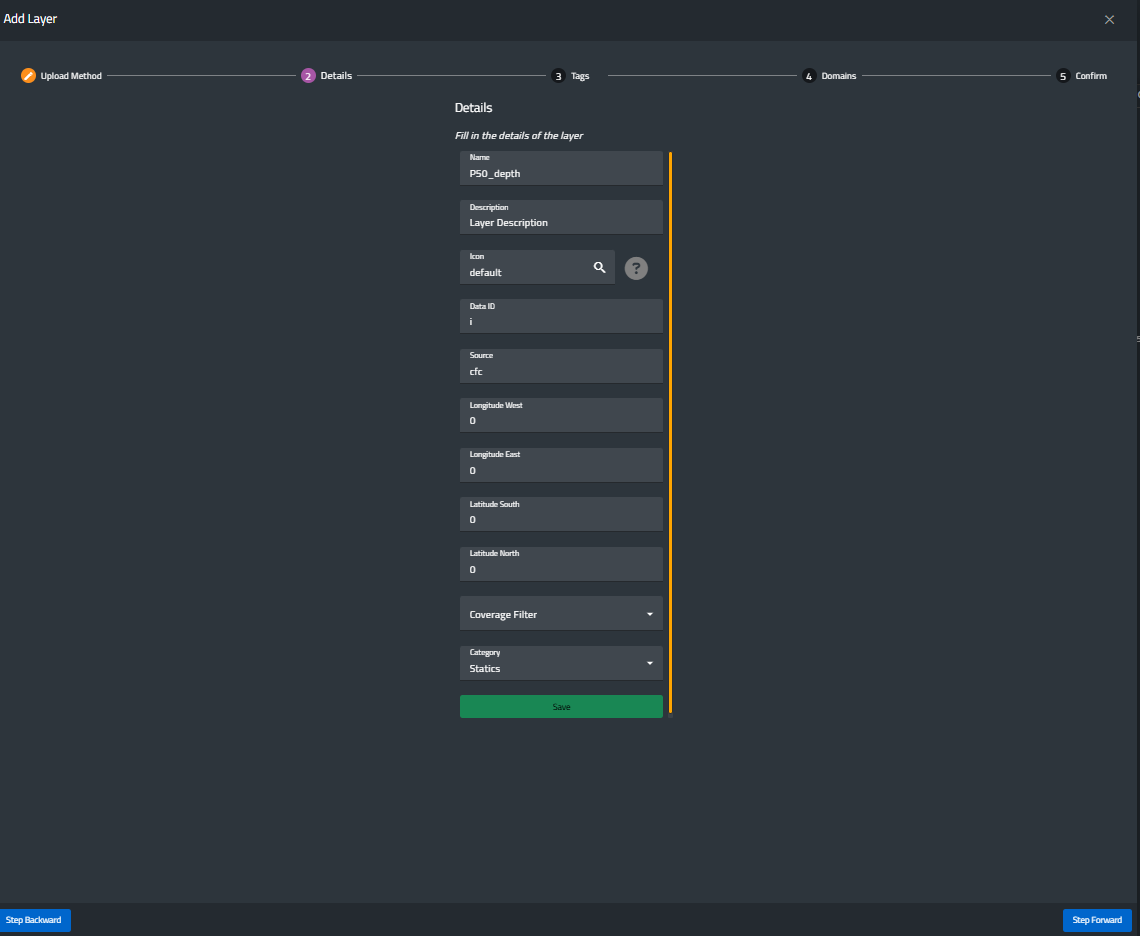Click the Source field containing cfc

[x=561, y=371]
